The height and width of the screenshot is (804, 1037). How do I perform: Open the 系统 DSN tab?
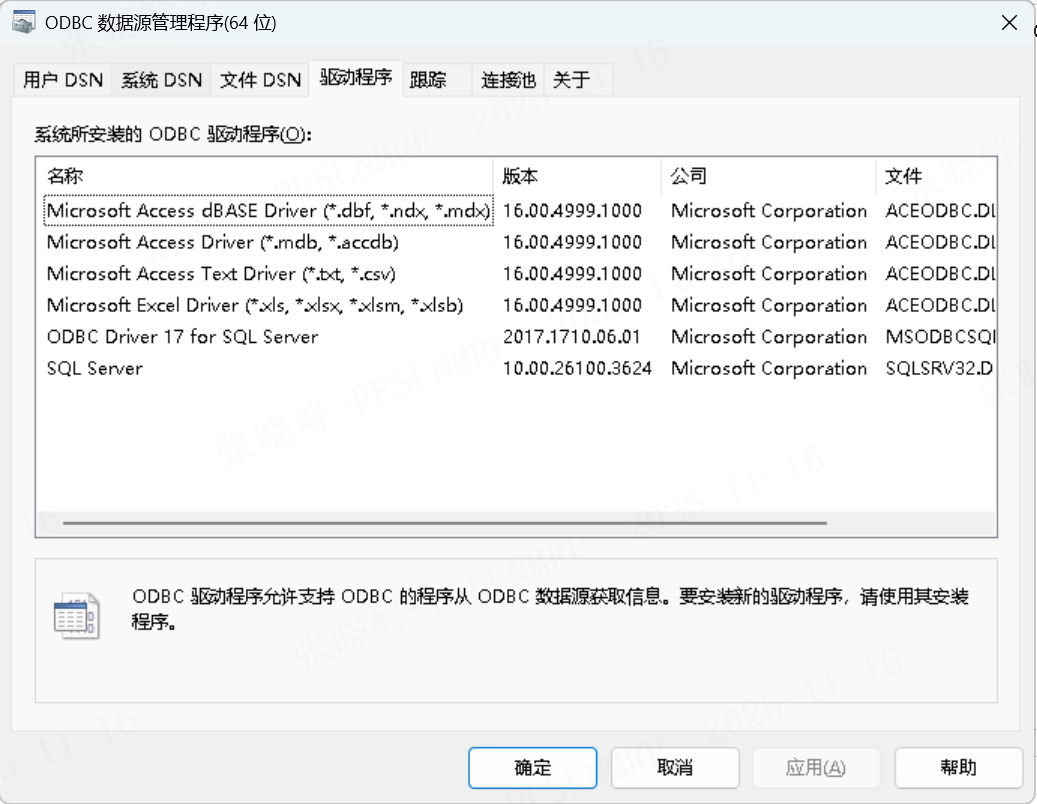tap(161, 80)
